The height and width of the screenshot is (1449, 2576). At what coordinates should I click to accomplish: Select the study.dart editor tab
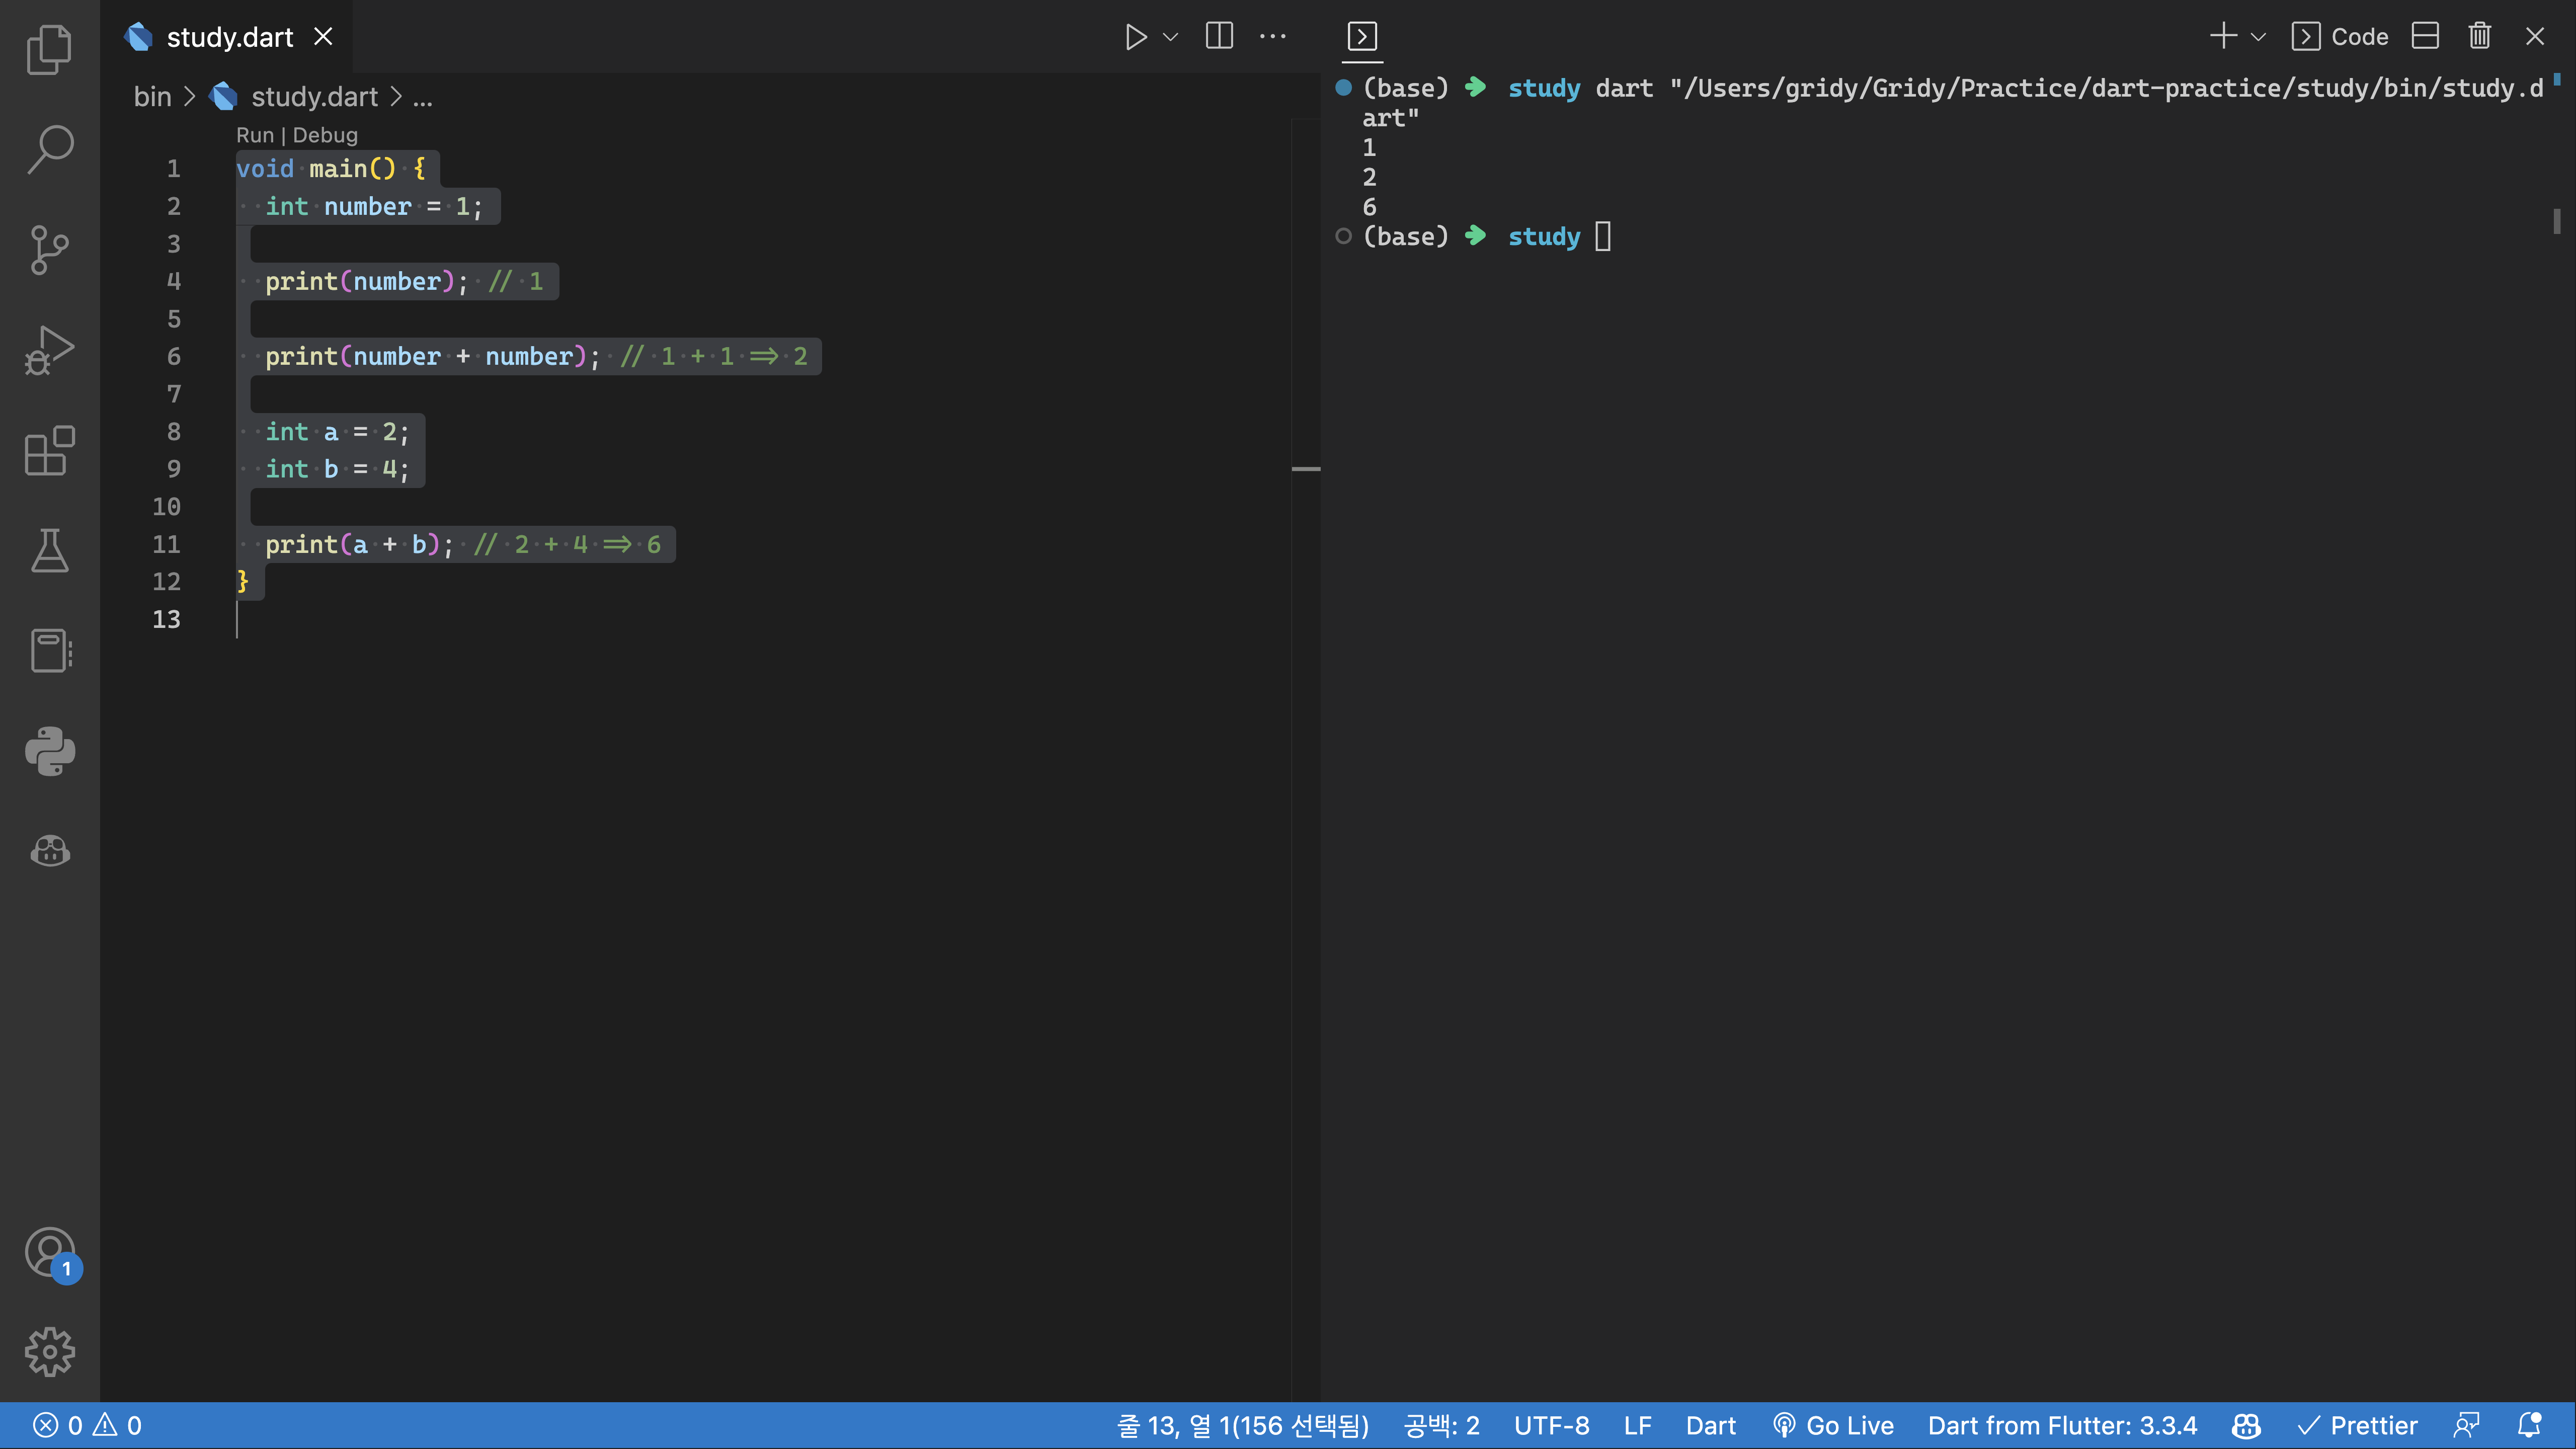point(229,37)
